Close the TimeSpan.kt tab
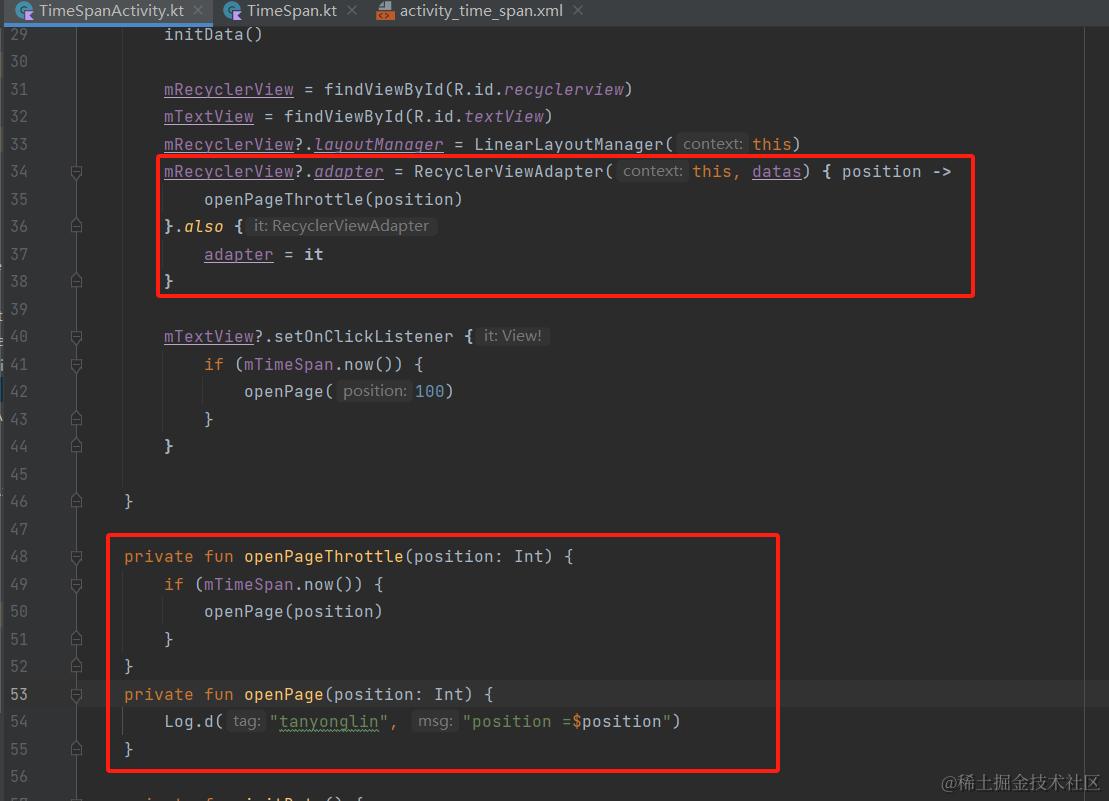The image size is (1109, 801). point(352,11)
